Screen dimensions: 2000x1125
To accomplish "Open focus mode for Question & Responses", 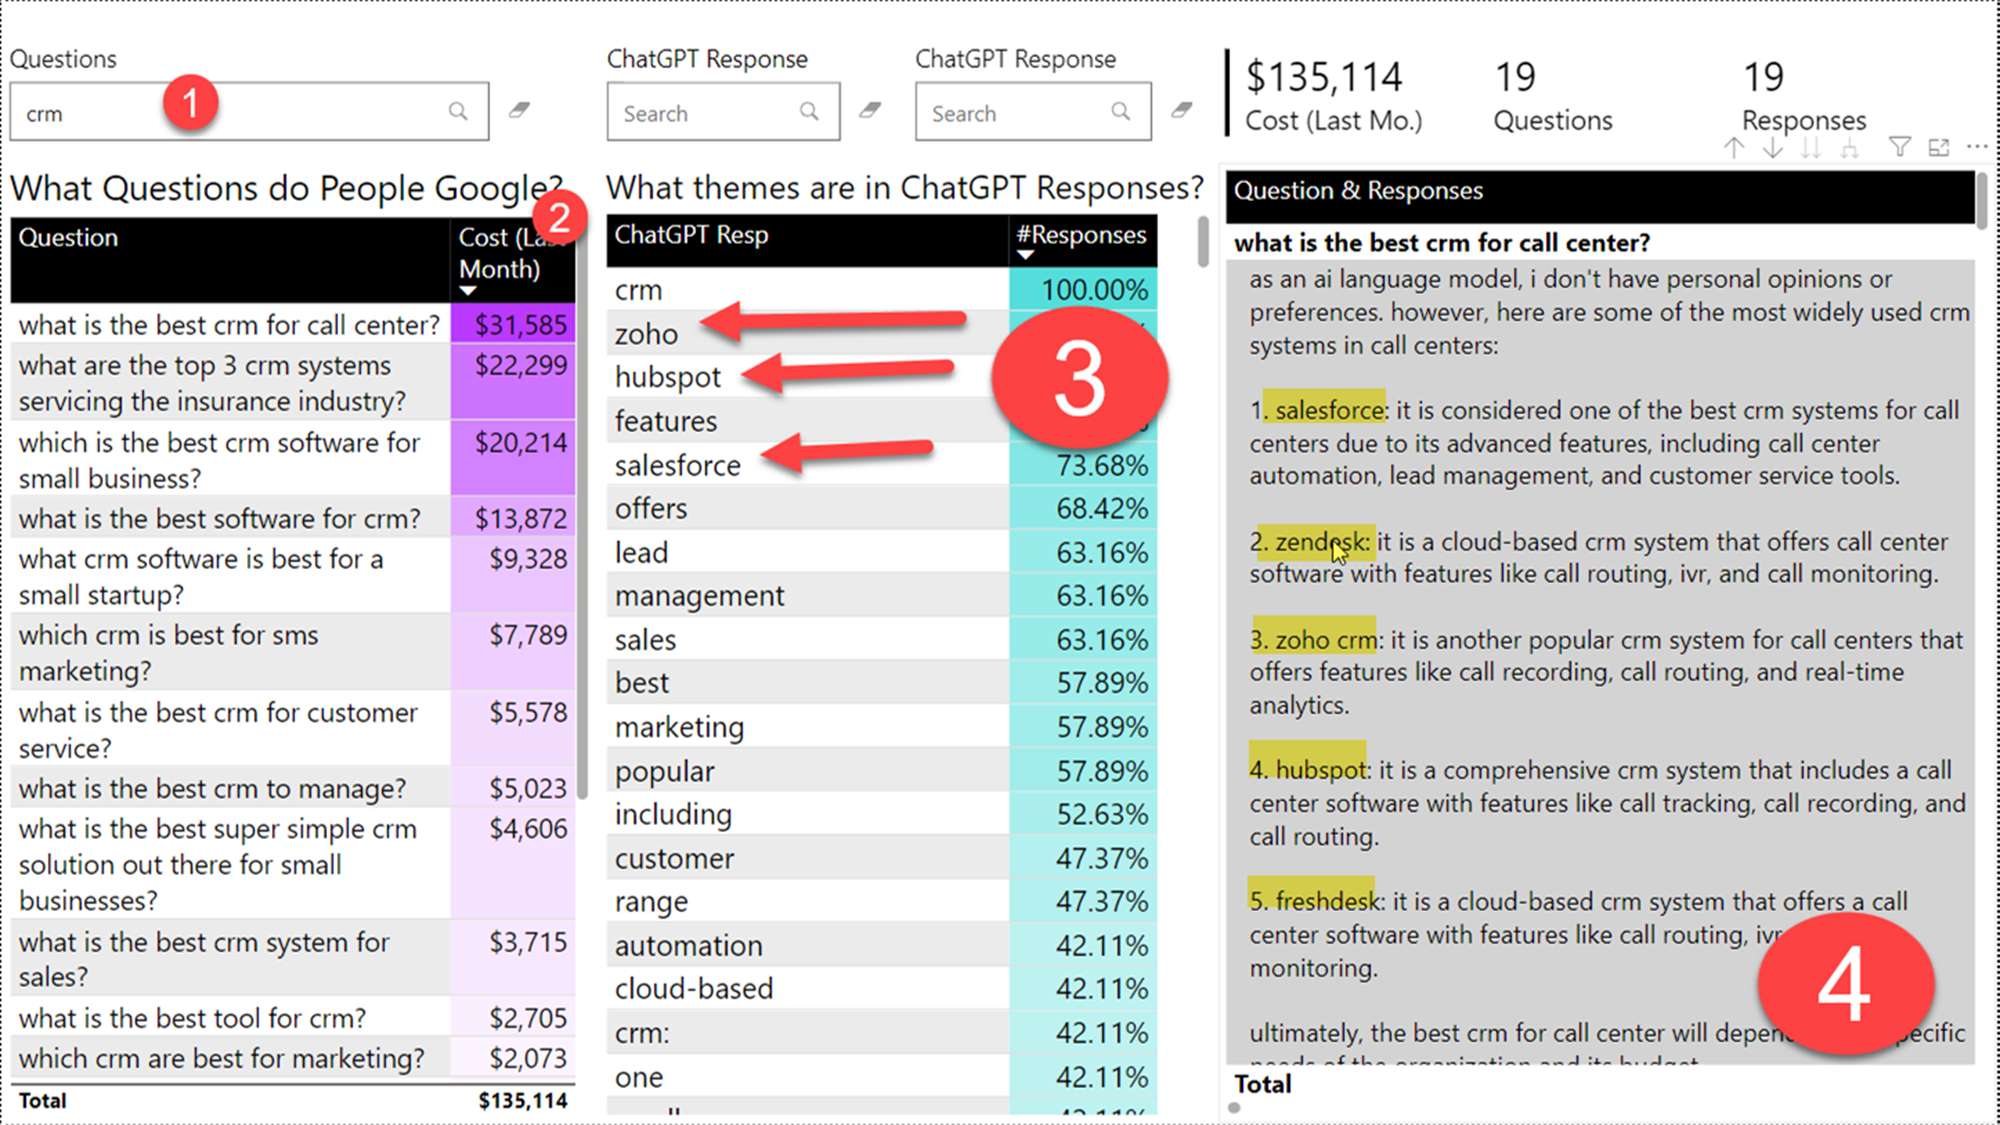I will click(1939, 147).
